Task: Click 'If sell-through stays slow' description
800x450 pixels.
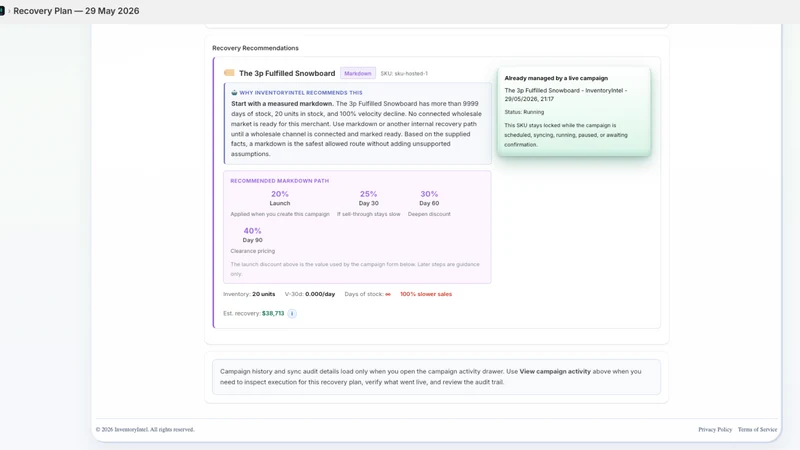Action: coord(368,214)
